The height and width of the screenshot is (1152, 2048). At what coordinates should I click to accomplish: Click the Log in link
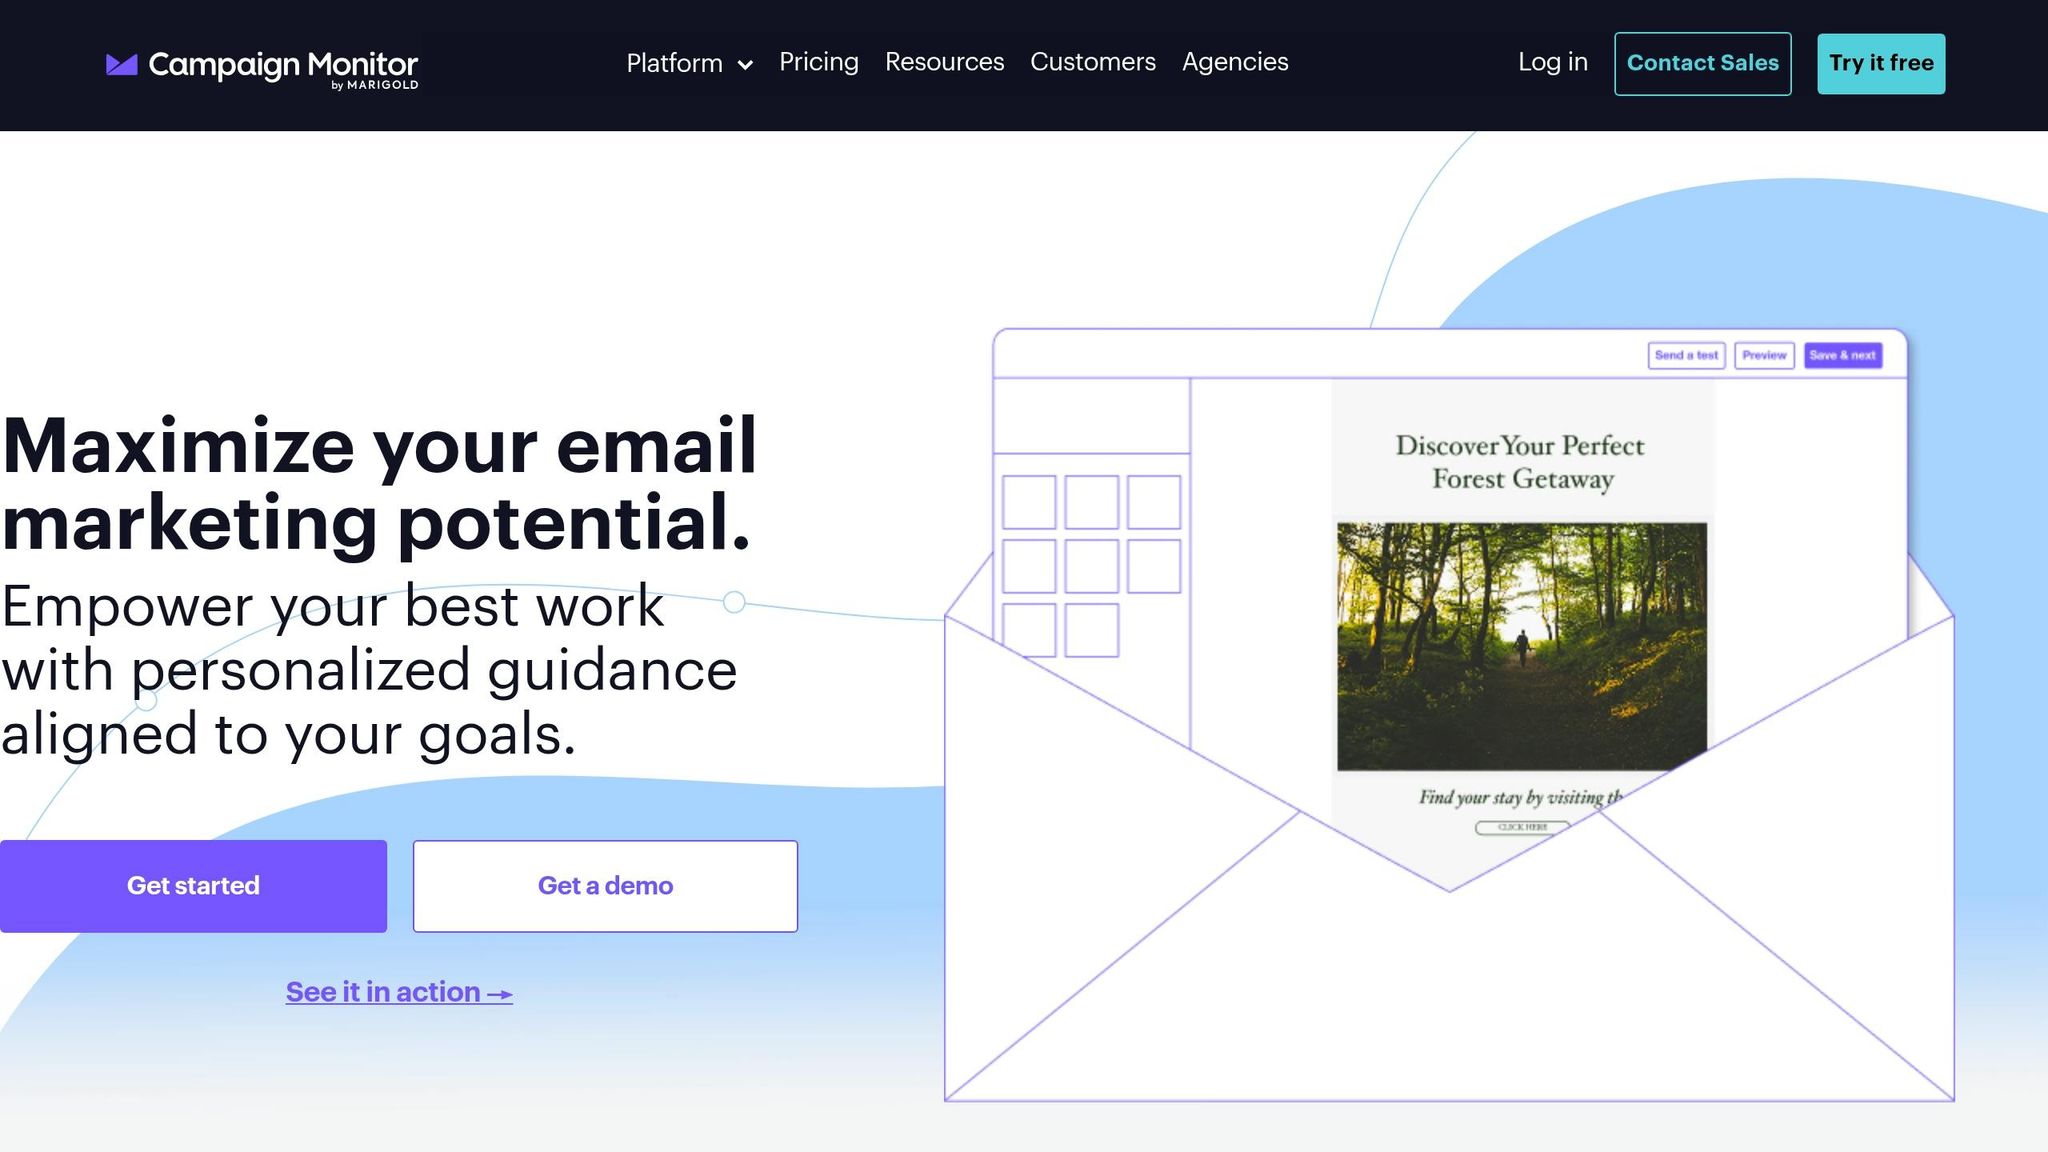1552,62
